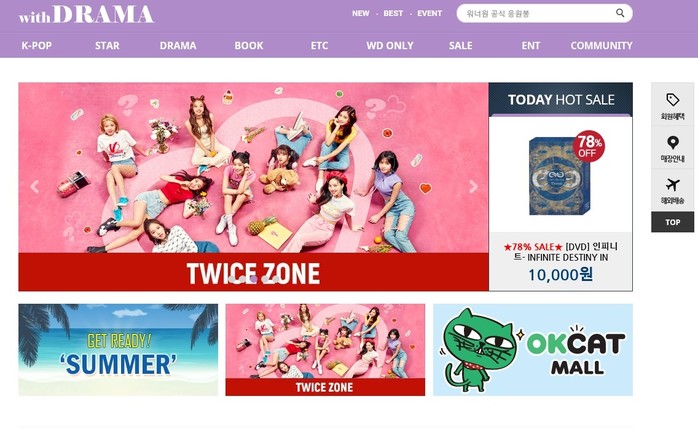Select the first carousel dot indicator
Viewport: 698px width, 431px height.
point(231,279)
